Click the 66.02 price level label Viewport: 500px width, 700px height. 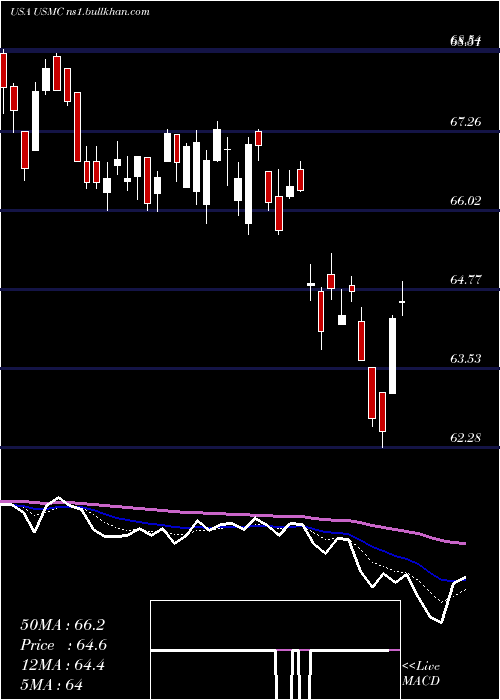pos(466,200)
